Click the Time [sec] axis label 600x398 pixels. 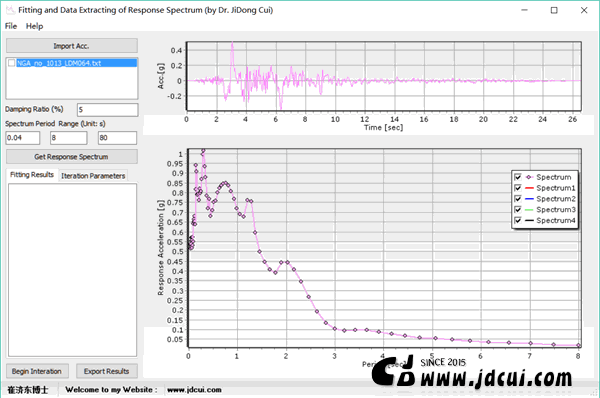(x=383, y=128)
